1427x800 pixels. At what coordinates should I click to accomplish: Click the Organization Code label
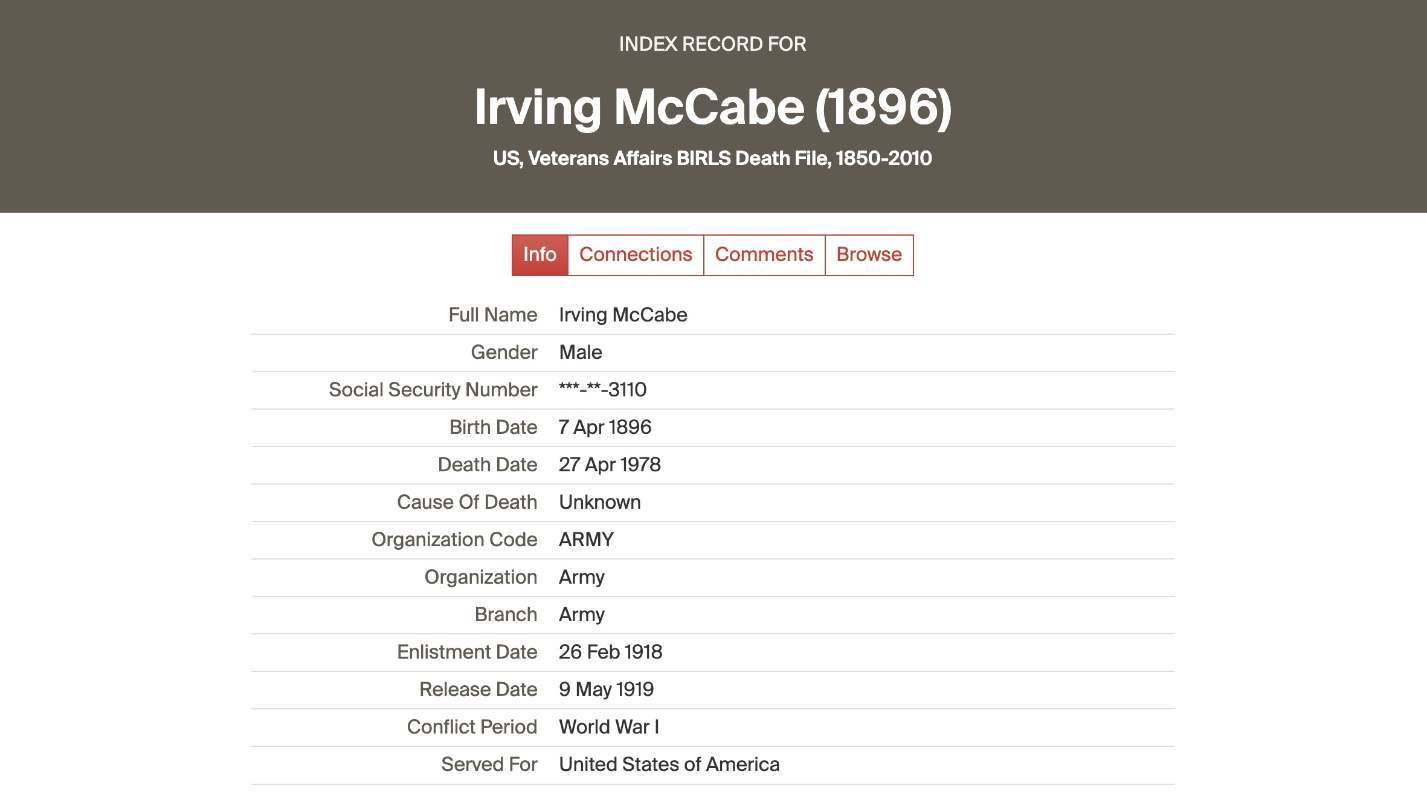(x=454, y=540)
